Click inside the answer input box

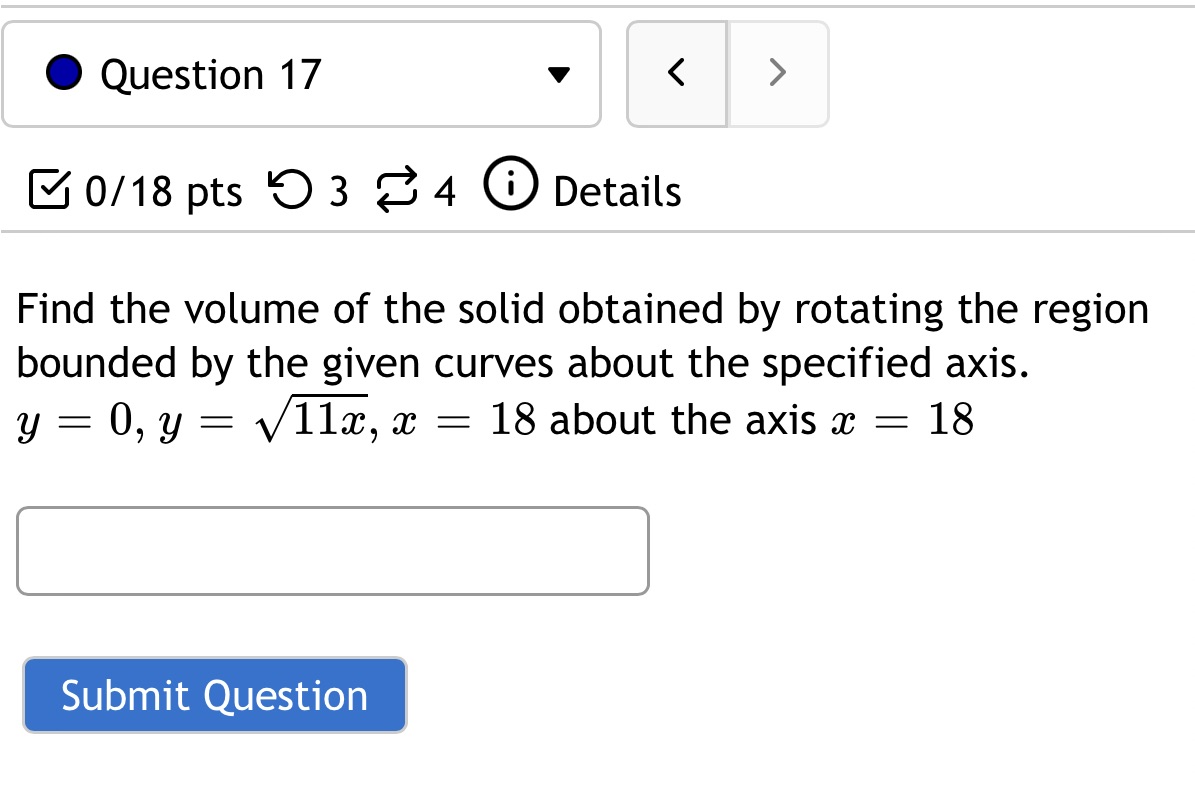tap(332, 551)
